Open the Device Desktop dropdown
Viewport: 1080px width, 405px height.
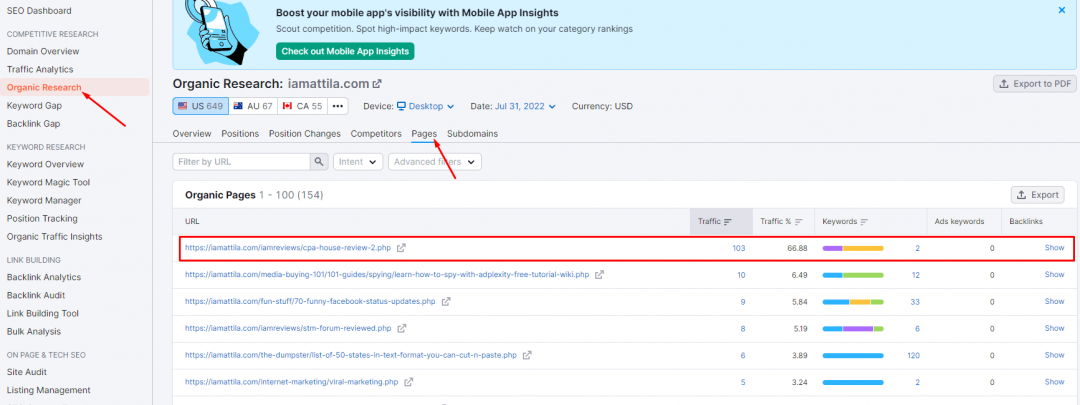pyautogui.click(x=425, y=106)
